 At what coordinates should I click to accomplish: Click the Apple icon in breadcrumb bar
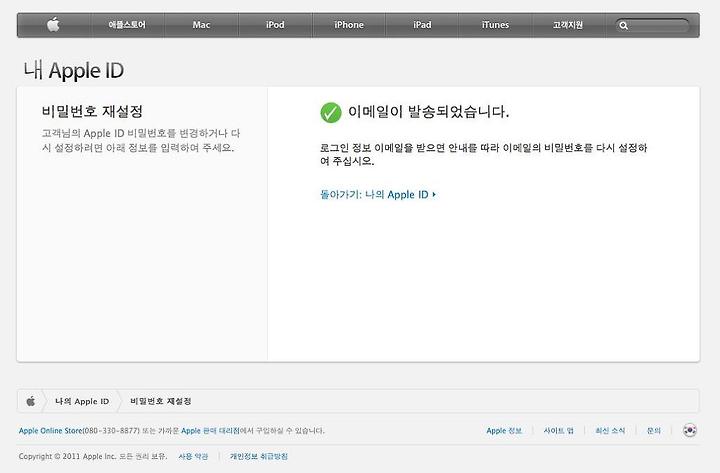point(31,401)
